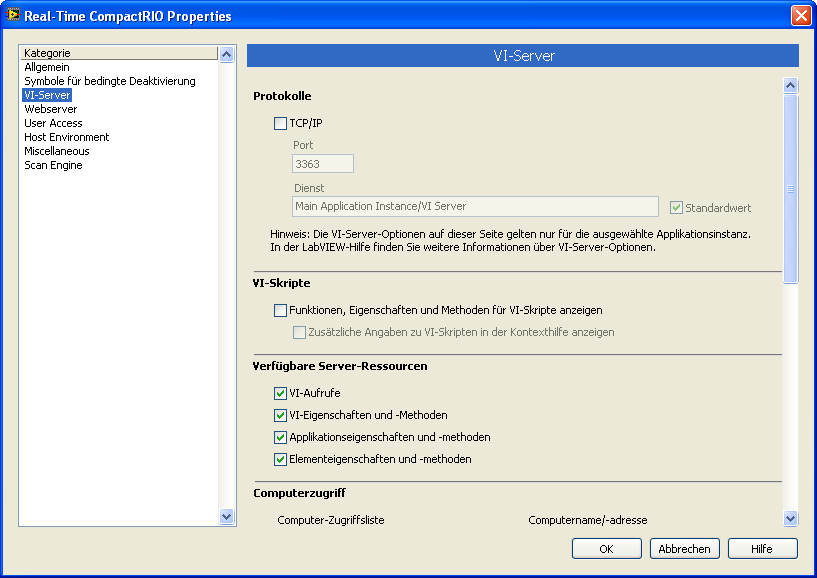The width and height of the screenshot is (817, 578).
Task: Click the LabVIEW icon in the title bar
Action: point(13,16)
